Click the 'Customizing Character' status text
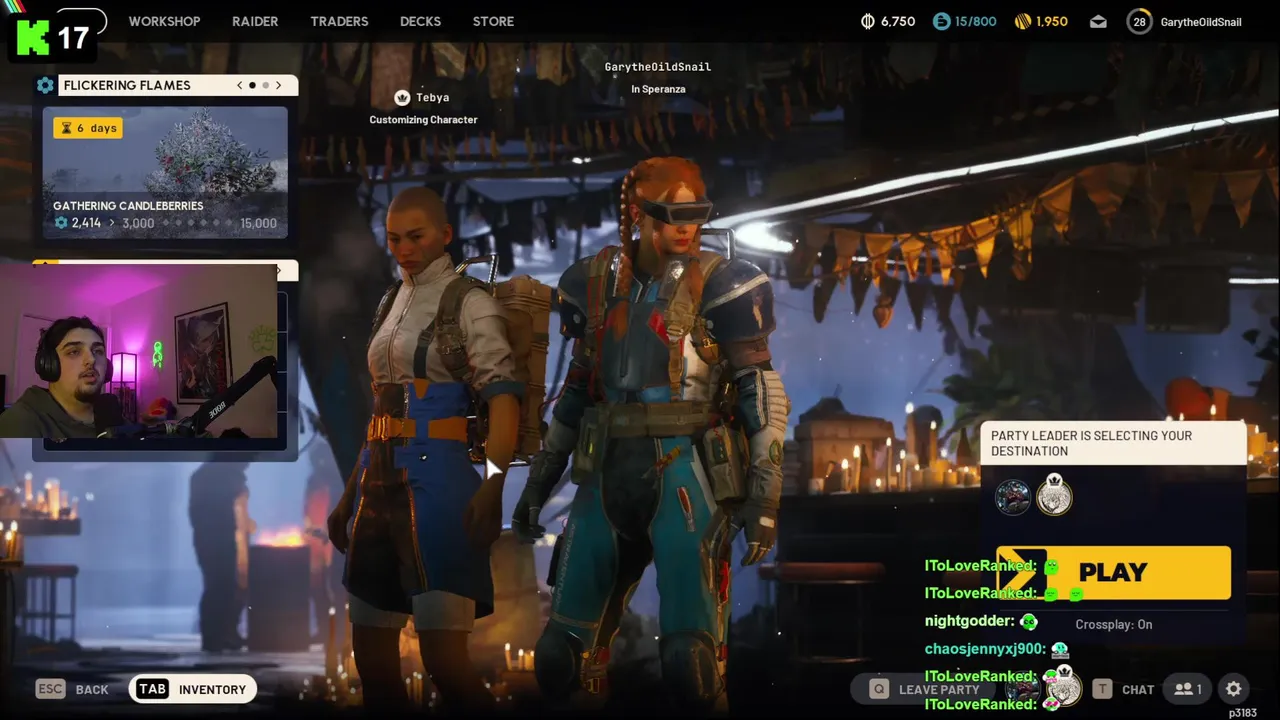The height and width of the screenshot is (720, 1280). [423, 120]
